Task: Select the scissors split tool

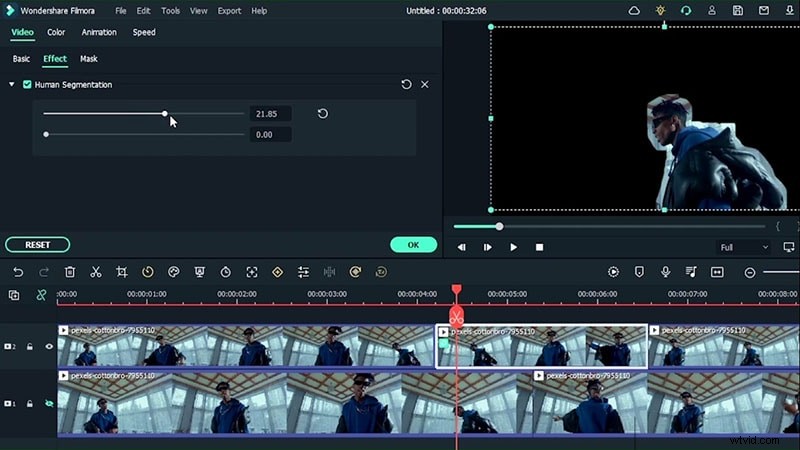Action: pyautogui.click(x=96, y=272)
